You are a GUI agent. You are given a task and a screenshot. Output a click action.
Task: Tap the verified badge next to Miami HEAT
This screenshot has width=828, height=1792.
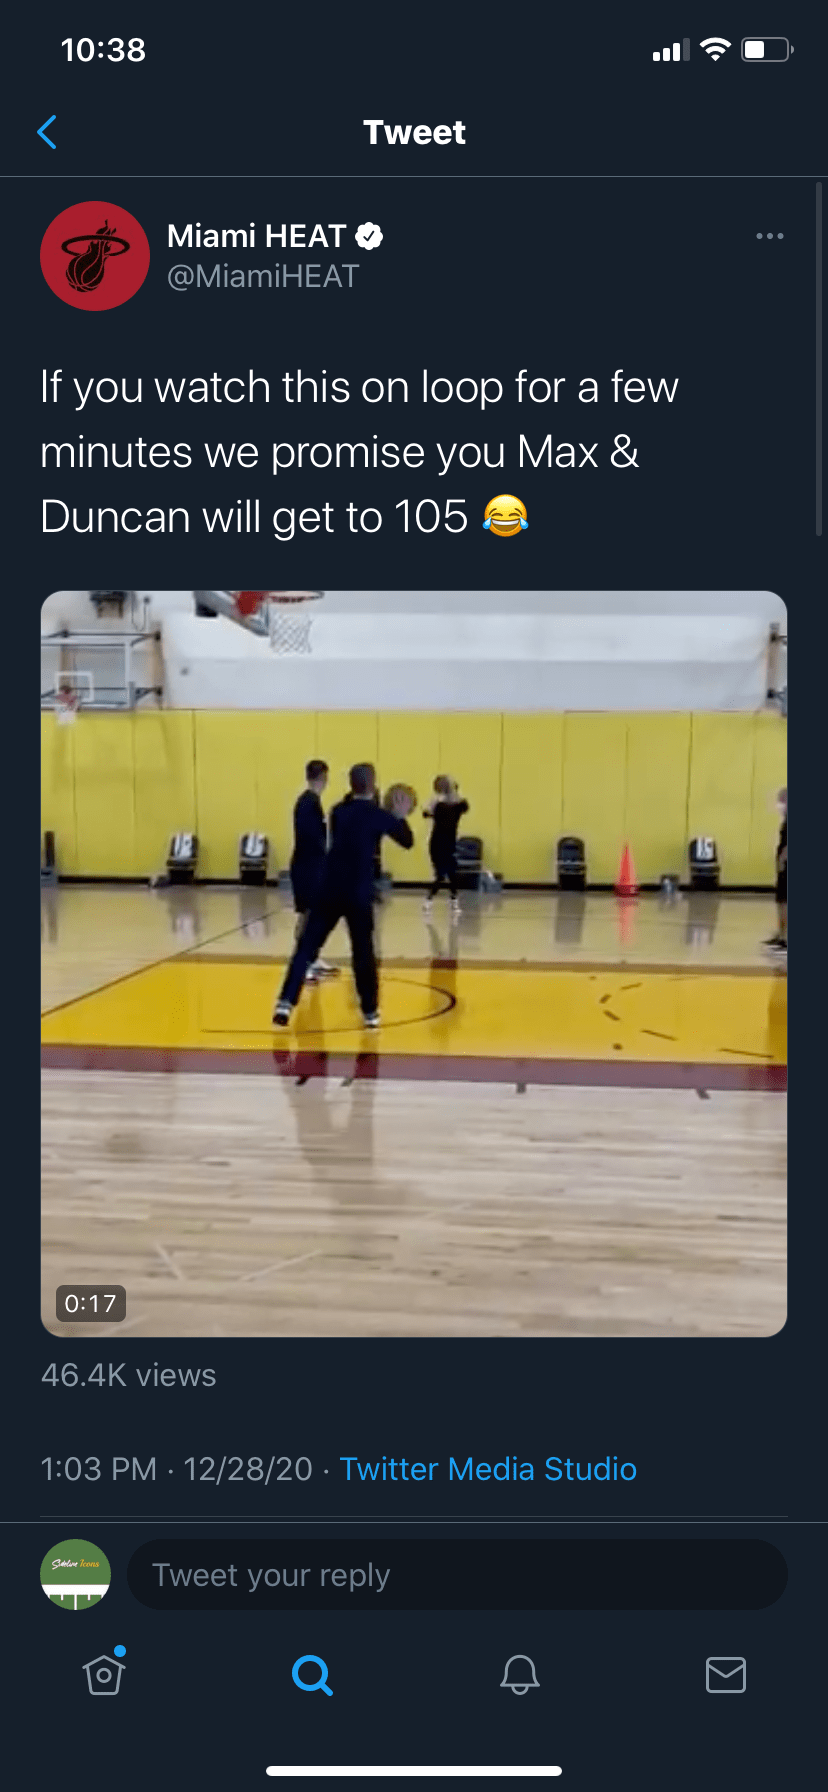(x=370, y=236)
